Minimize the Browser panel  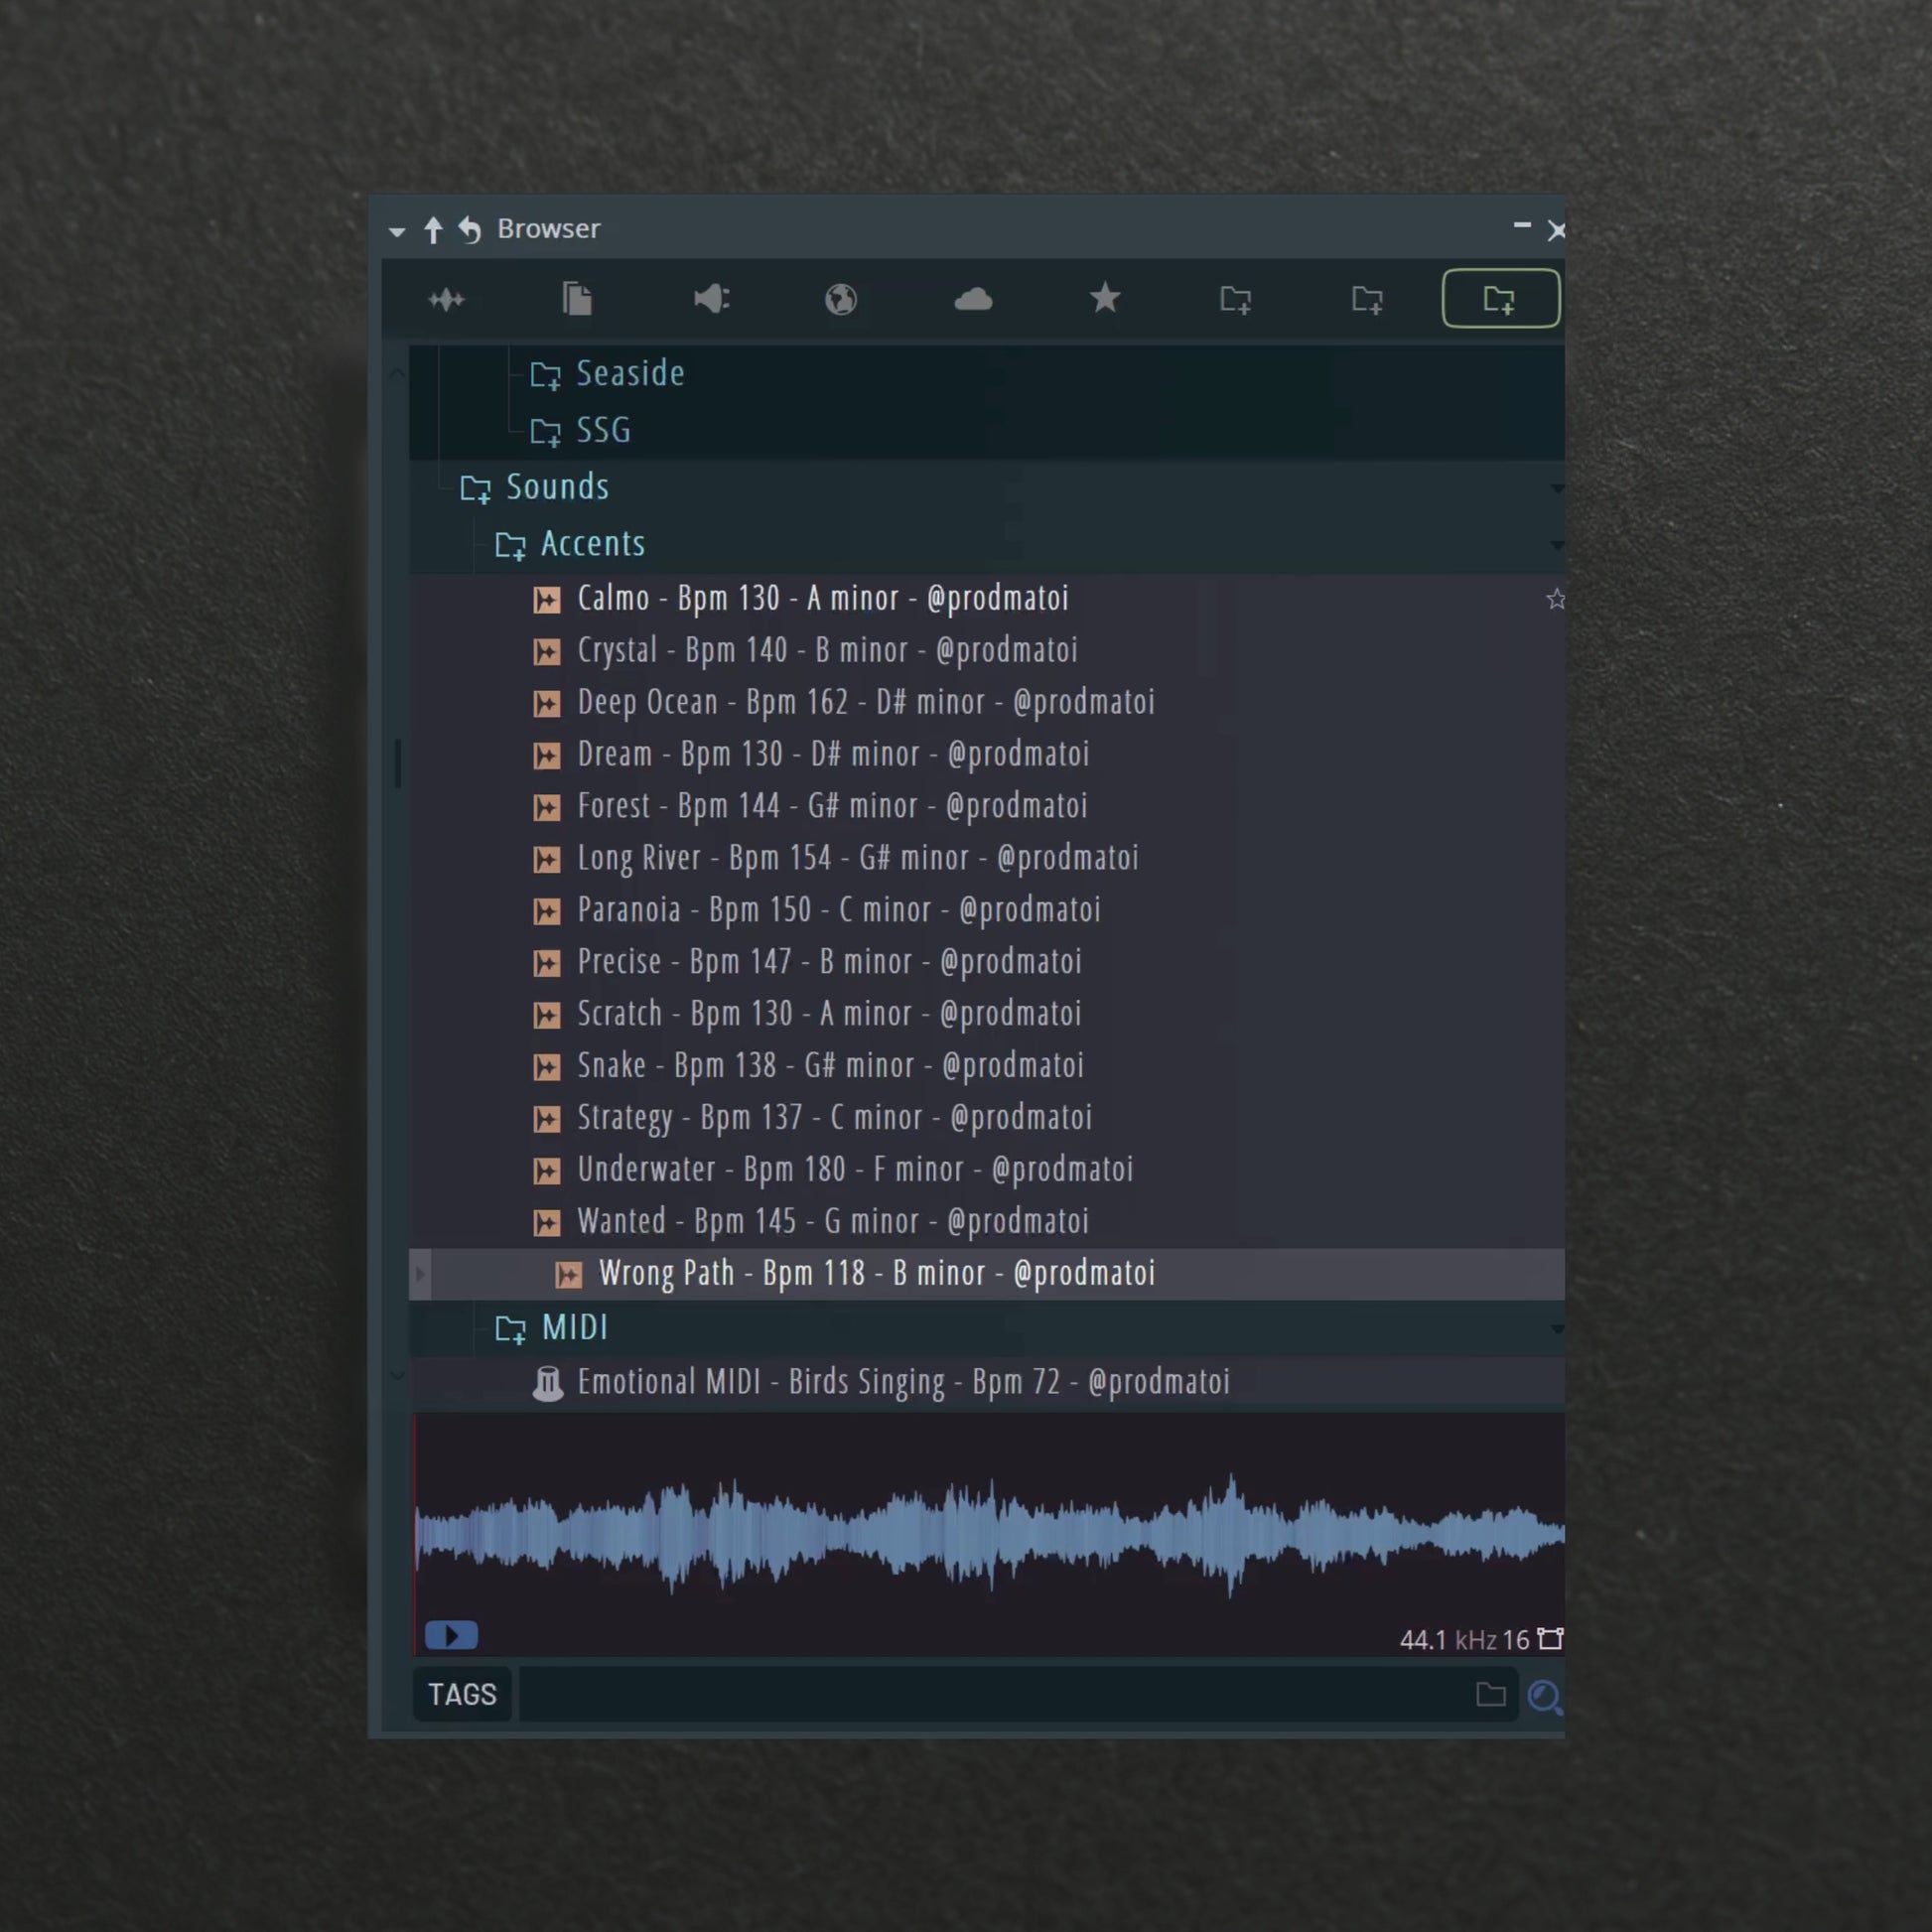(1522, 226)
